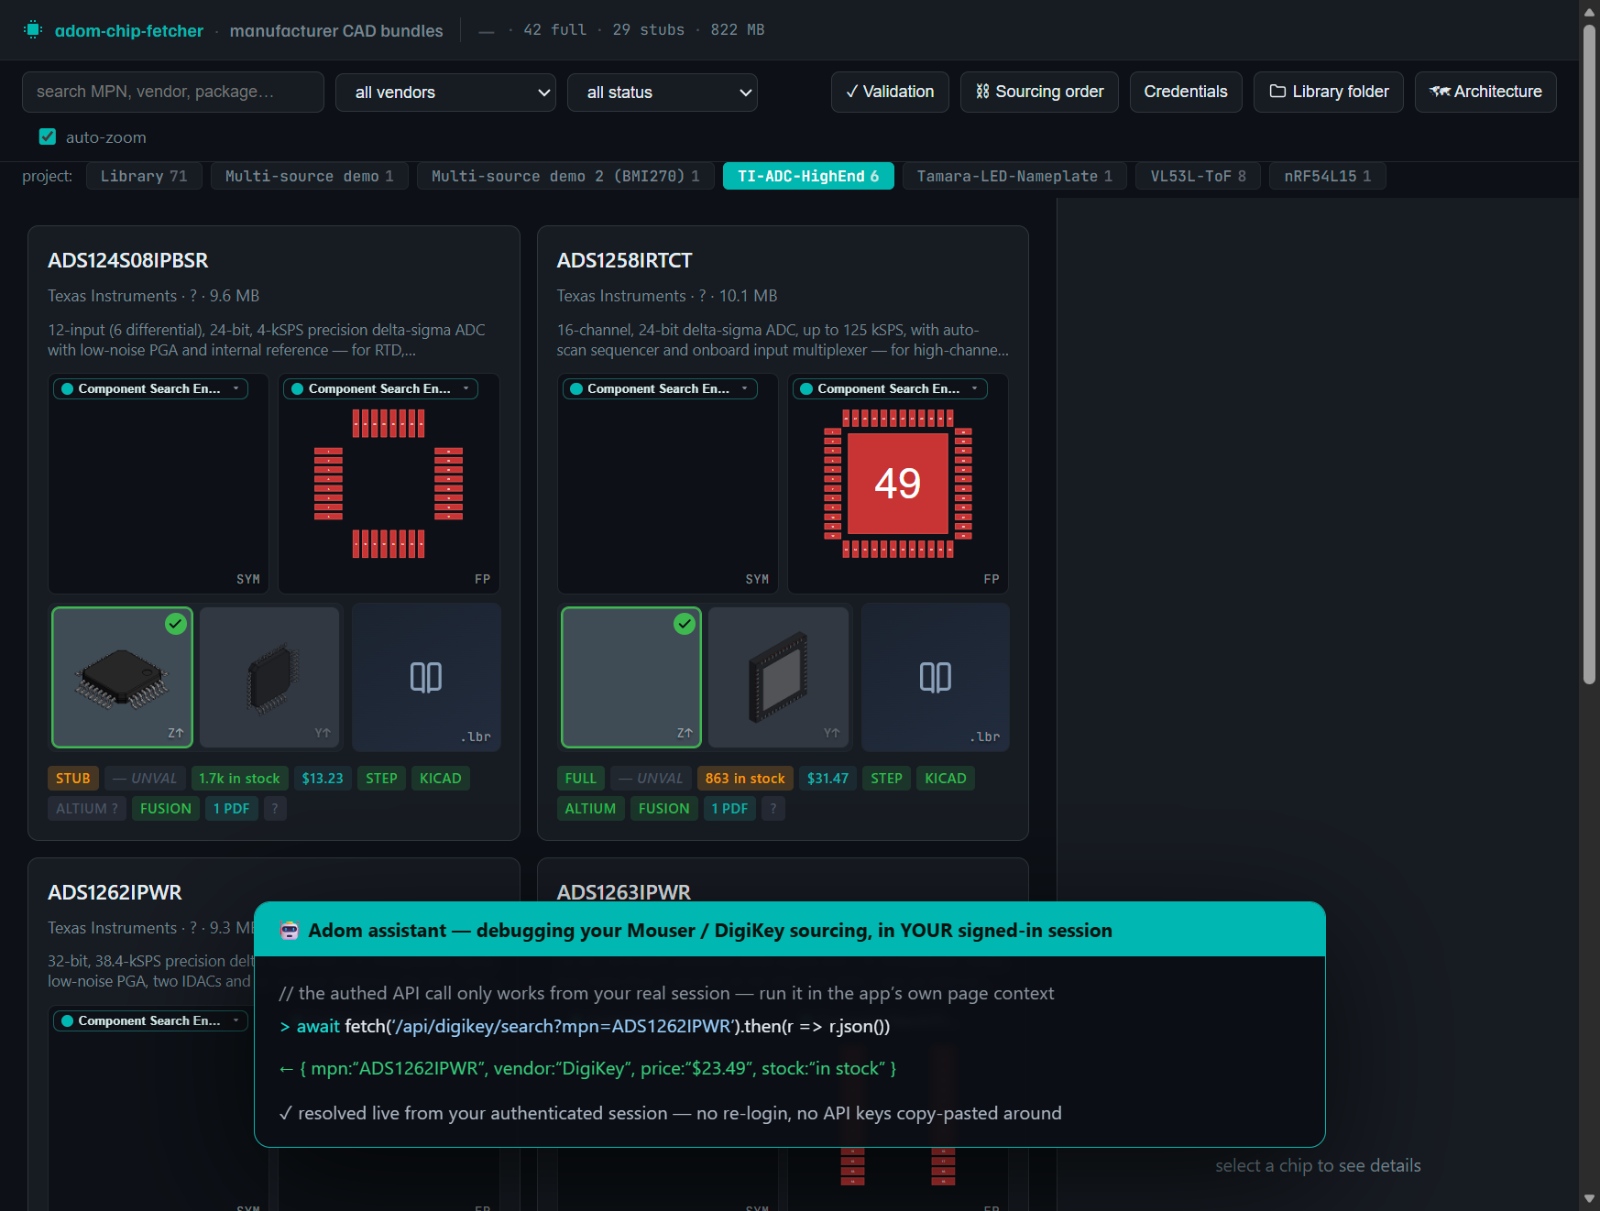Switch to Tamara-LED-Nameplate 1 project tab
Image resolution: width=1600 pixels, height=1211 pixels.
pos(1015,176)
